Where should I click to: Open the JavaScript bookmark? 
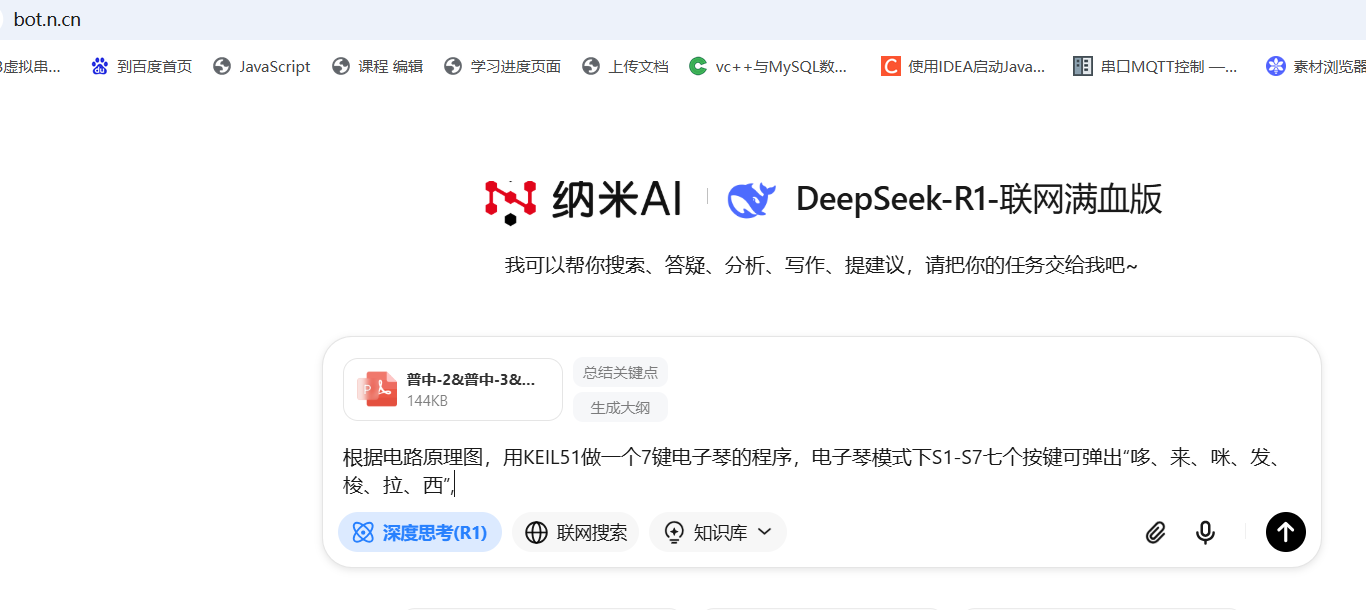pyautogui.click(x=262, y=67)
